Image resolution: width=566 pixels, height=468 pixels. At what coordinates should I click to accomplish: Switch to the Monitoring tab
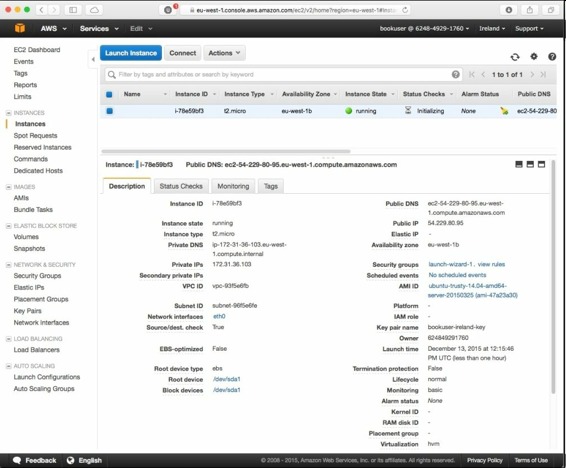coord(233,186)
